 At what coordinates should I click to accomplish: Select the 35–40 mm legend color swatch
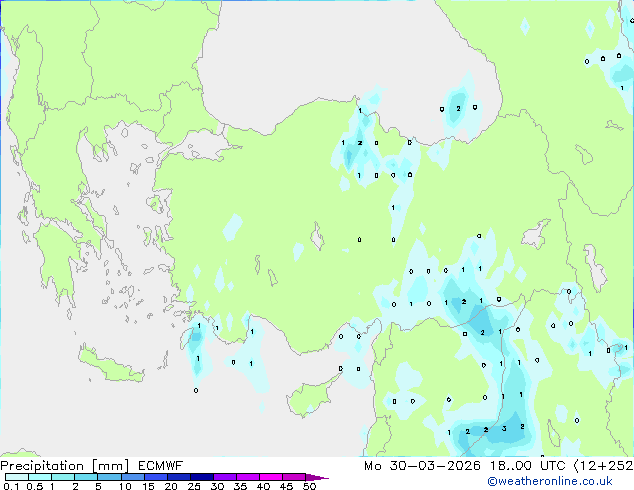(248, 477)
